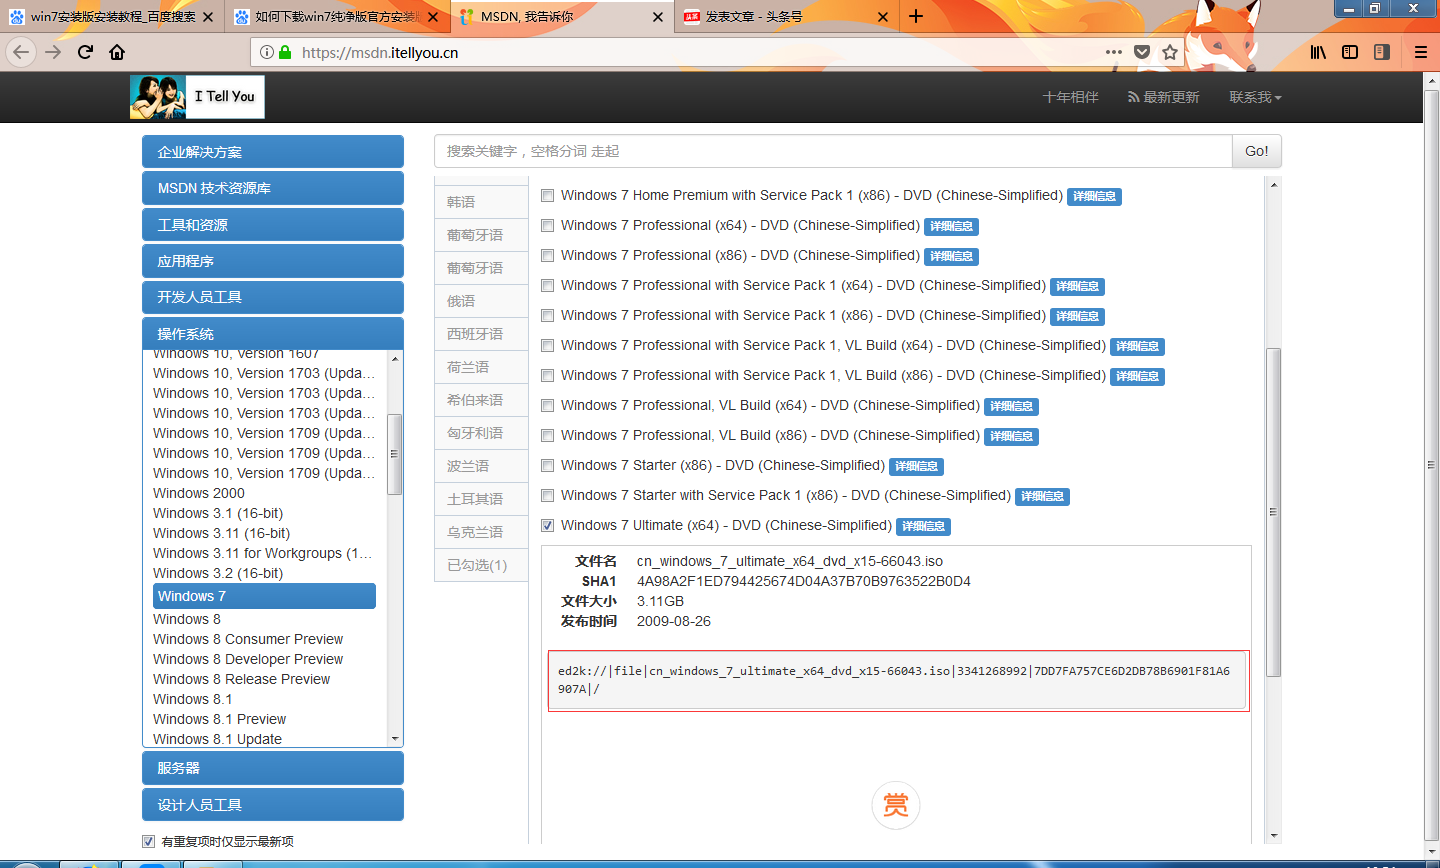Save page to Pocket icon
Screen dimensions: 1440x868
click(1142, 52)
